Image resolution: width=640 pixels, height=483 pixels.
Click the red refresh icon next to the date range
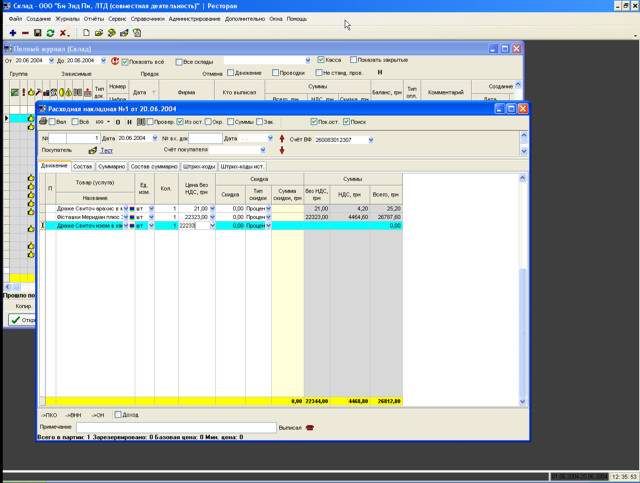115,61
